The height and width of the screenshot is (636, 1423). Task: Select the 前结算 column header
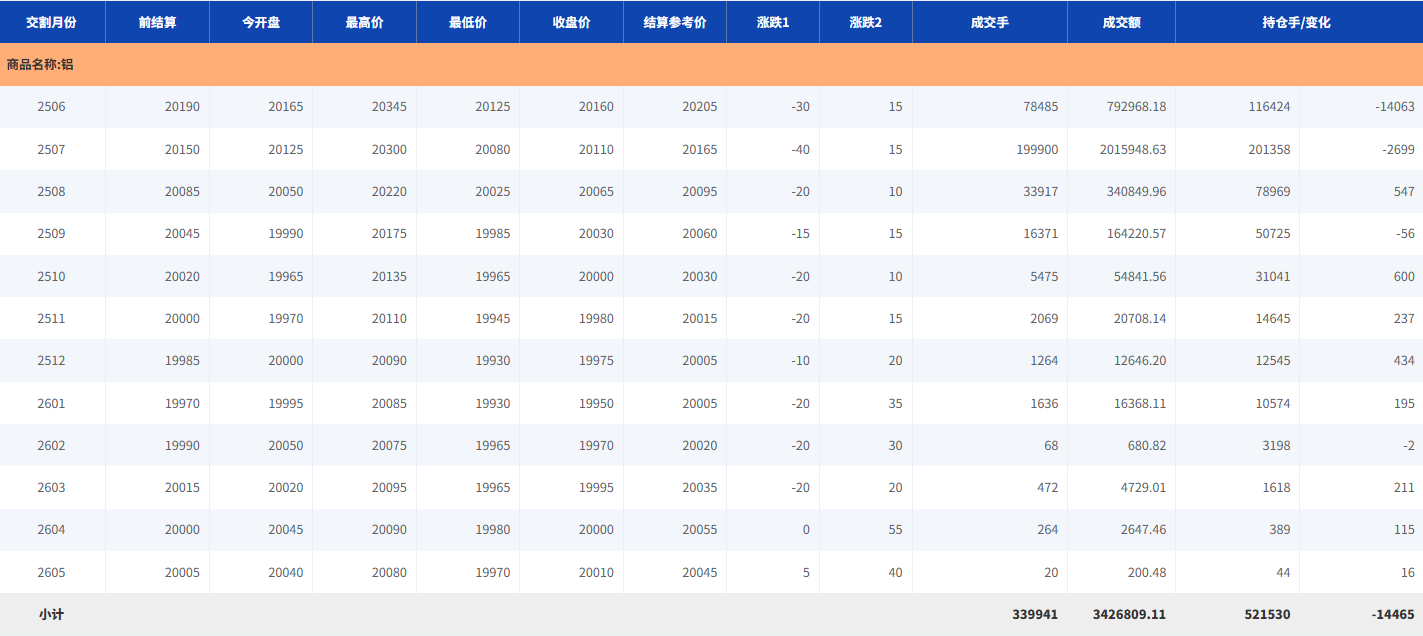point(158,22)
